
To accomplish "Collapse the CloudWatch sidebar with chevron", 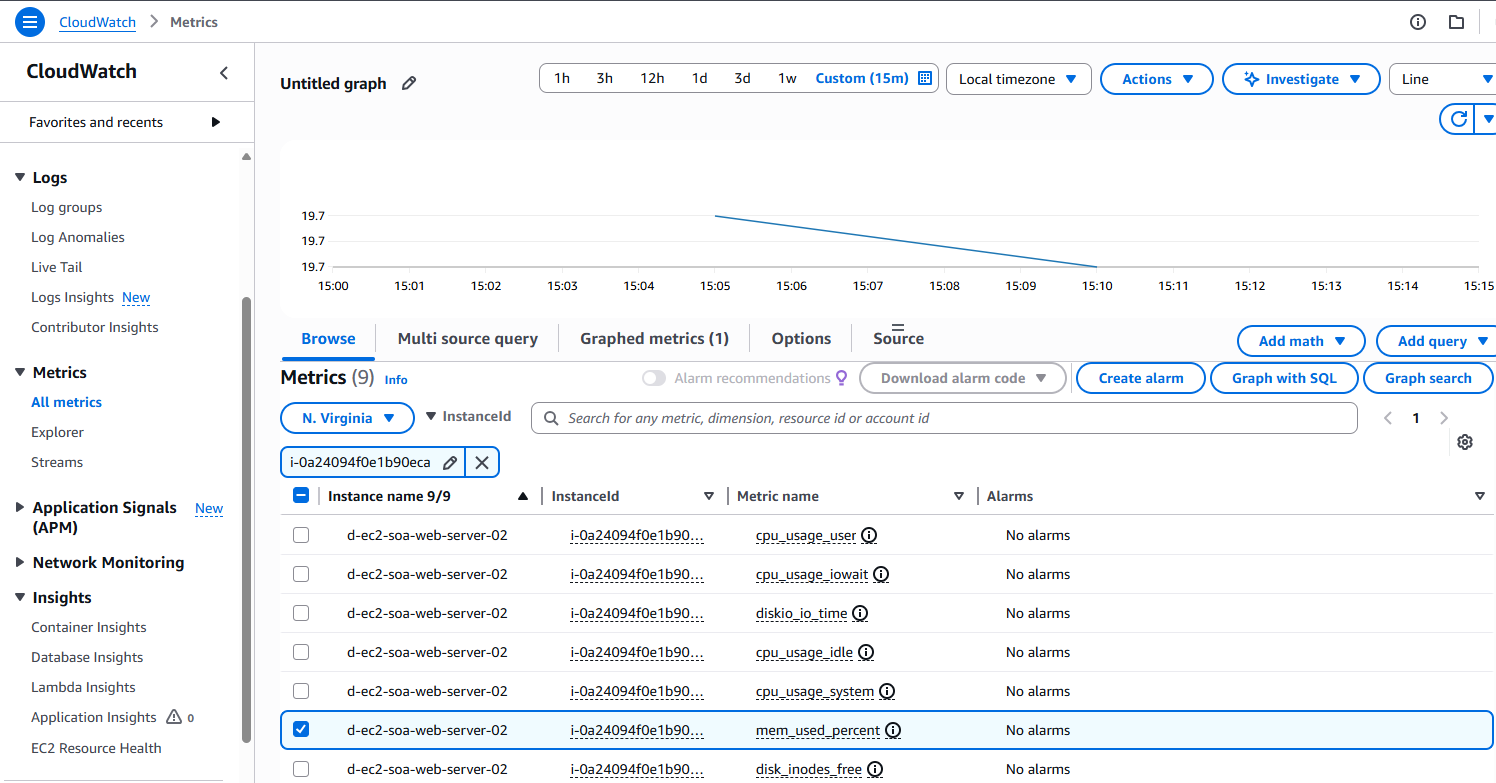I will 224,72.
